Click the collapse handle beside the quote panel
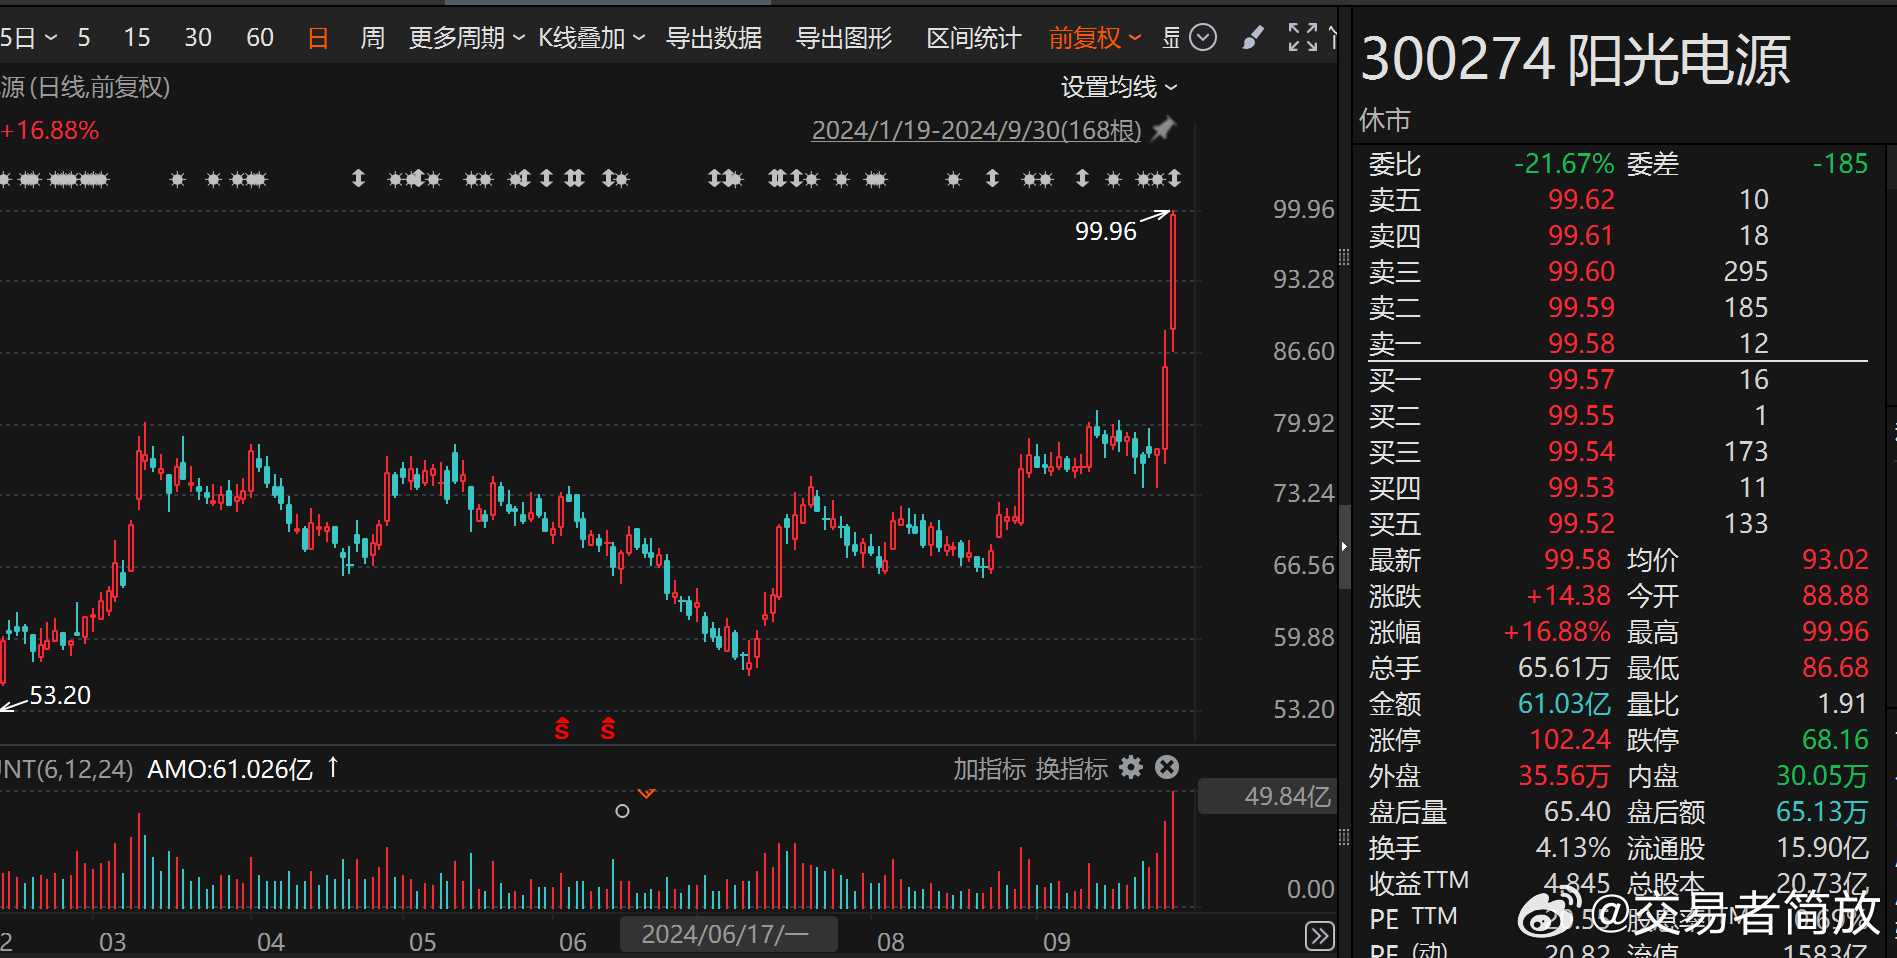Viewport: 1897px width, 958px height. [x=1344, y=547]
